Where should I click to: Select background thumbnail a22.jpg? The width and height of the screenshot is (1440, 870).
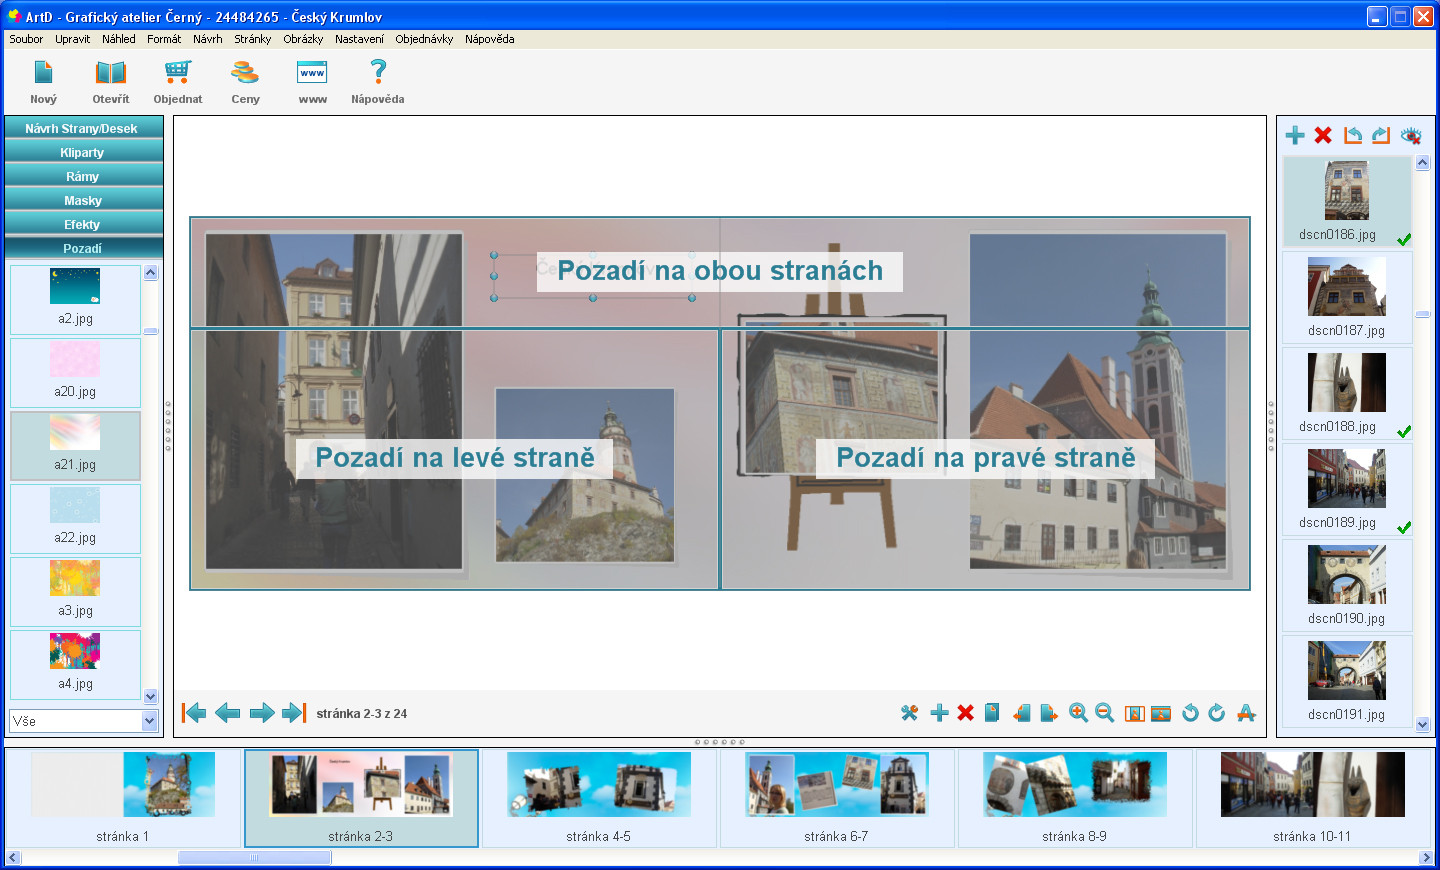[x=75, y=518]
